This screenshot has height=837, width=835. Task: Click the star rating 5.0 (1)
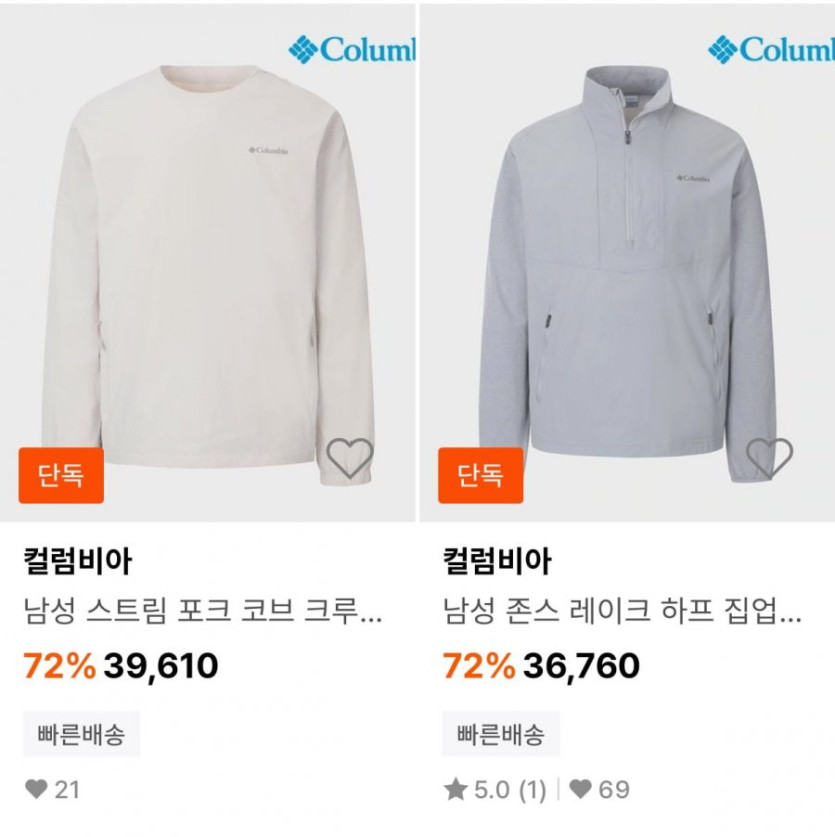point(495,789)
